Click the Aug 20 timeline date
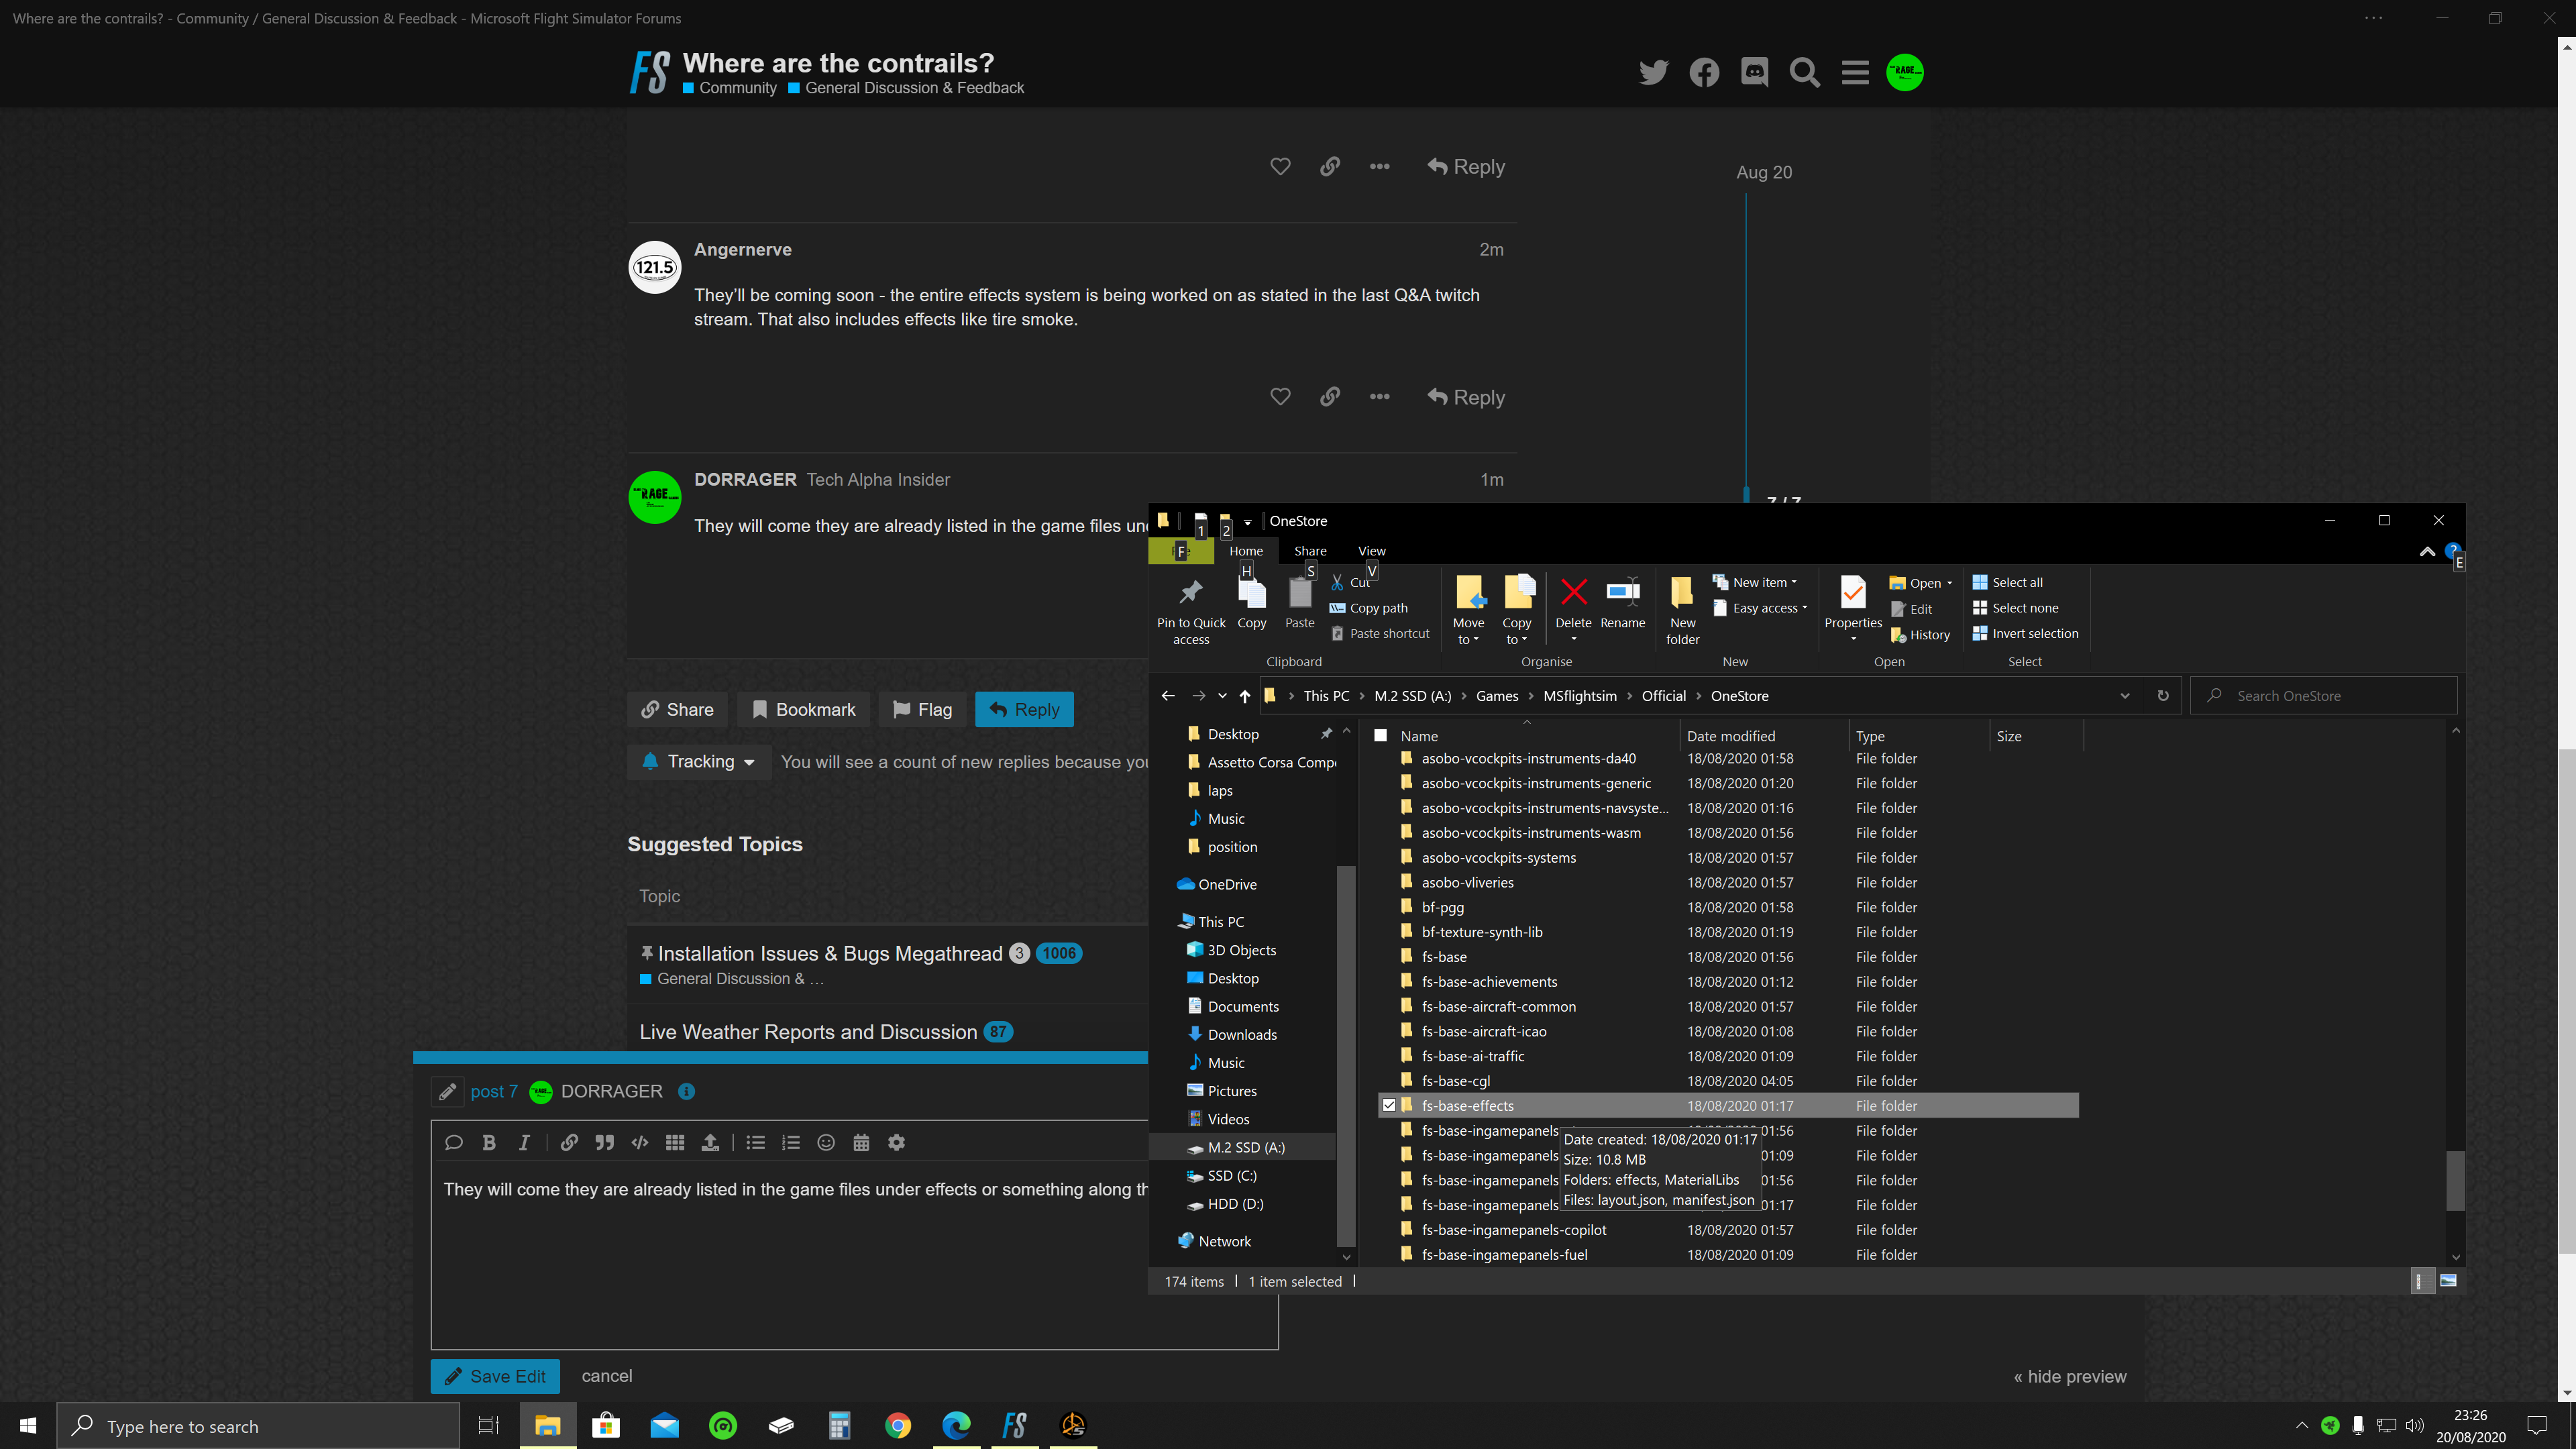 1764,172
